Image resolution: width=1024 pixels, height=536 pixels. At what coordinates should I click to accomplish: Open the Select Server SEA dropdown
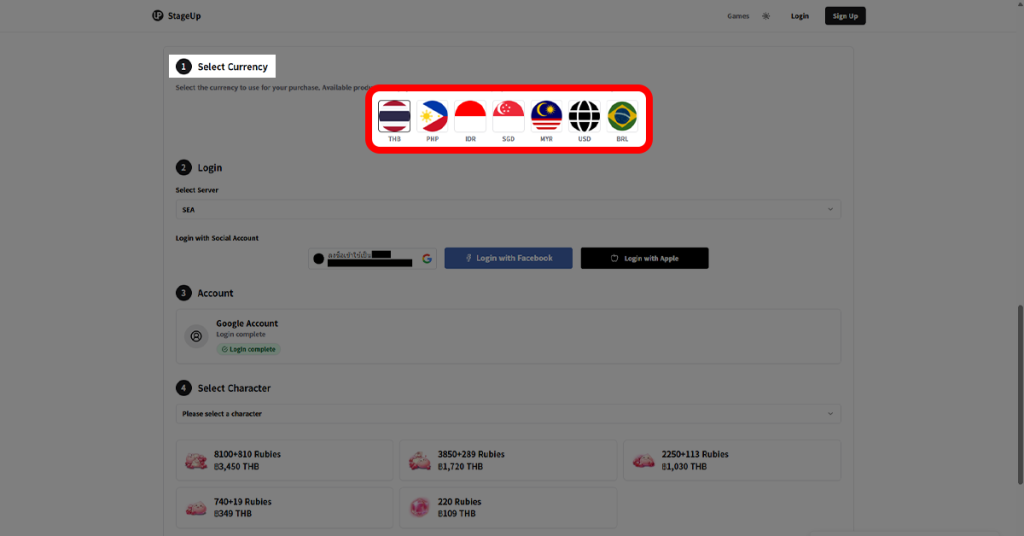(x=507, y=209)
